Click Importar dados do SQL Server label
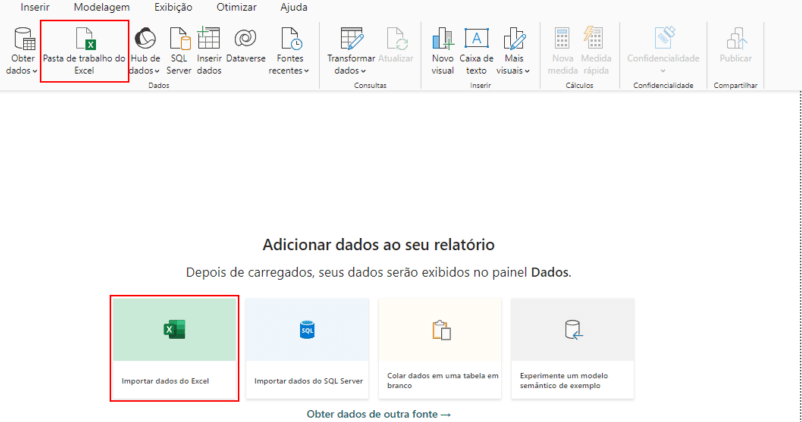Viewport: 802px width, 422px height. tap(308, 381)
